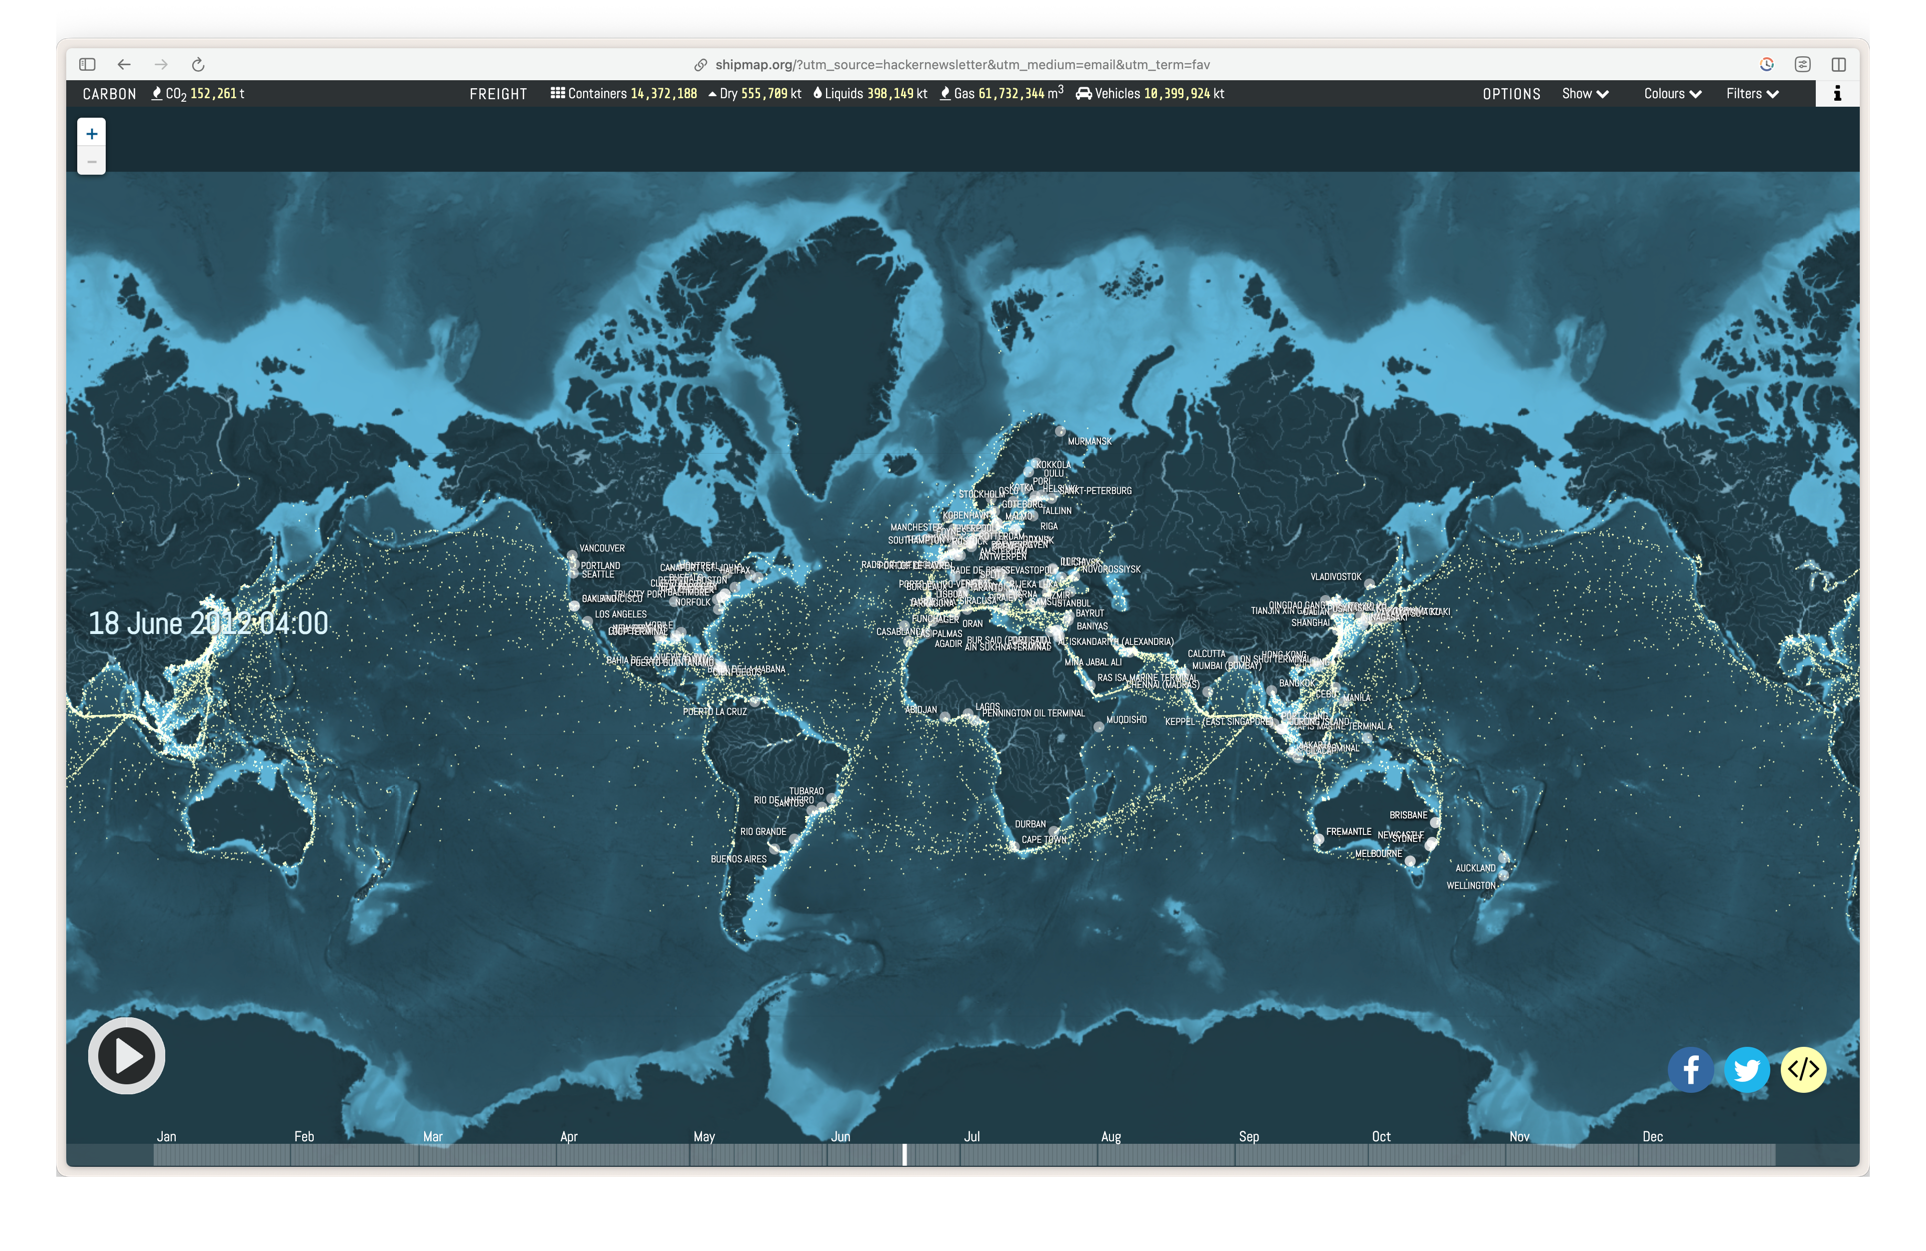Viewport: 1926px width, 1251px height.
Task: Click the CO2 carbon counter
Action: click(198, 94)
